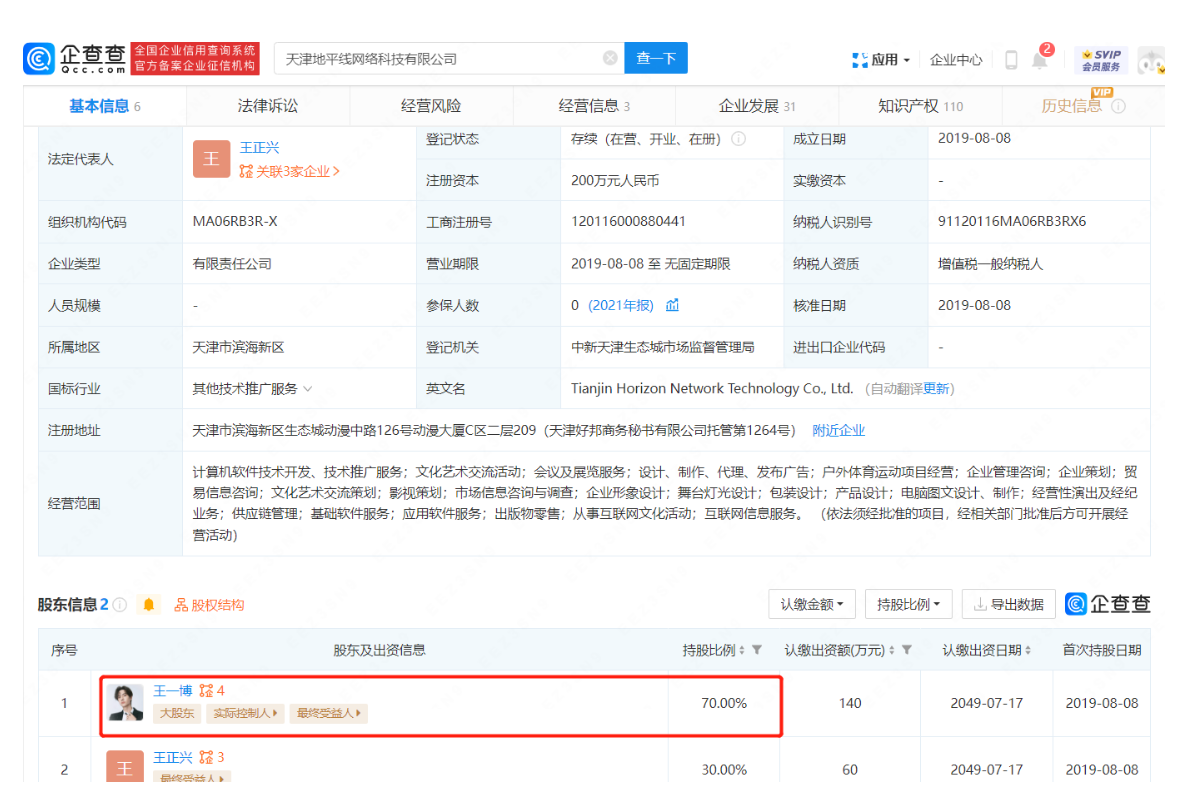Screen dimensions: 1177x810
Task: Open the mobile phone app icon
Action: pyautogui.click(x=1011, y=60)
